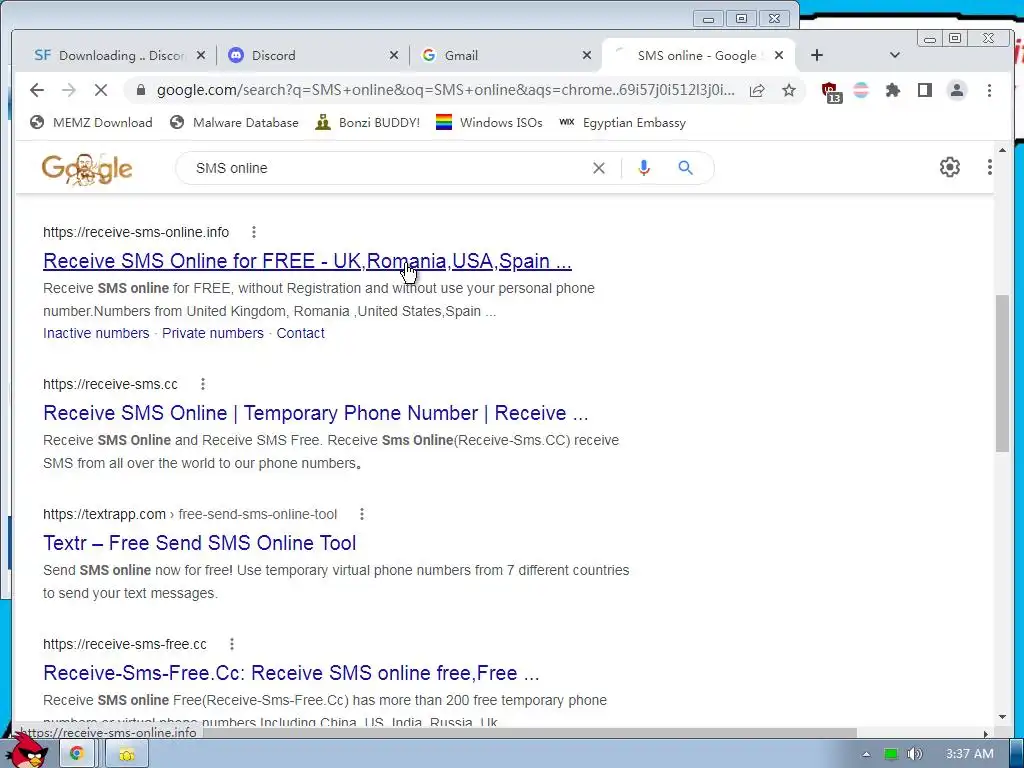Click the forward navigation arrow
The width and height of the screenshot is (1024, 768).
pyautogui.click(x=69, y=90)
